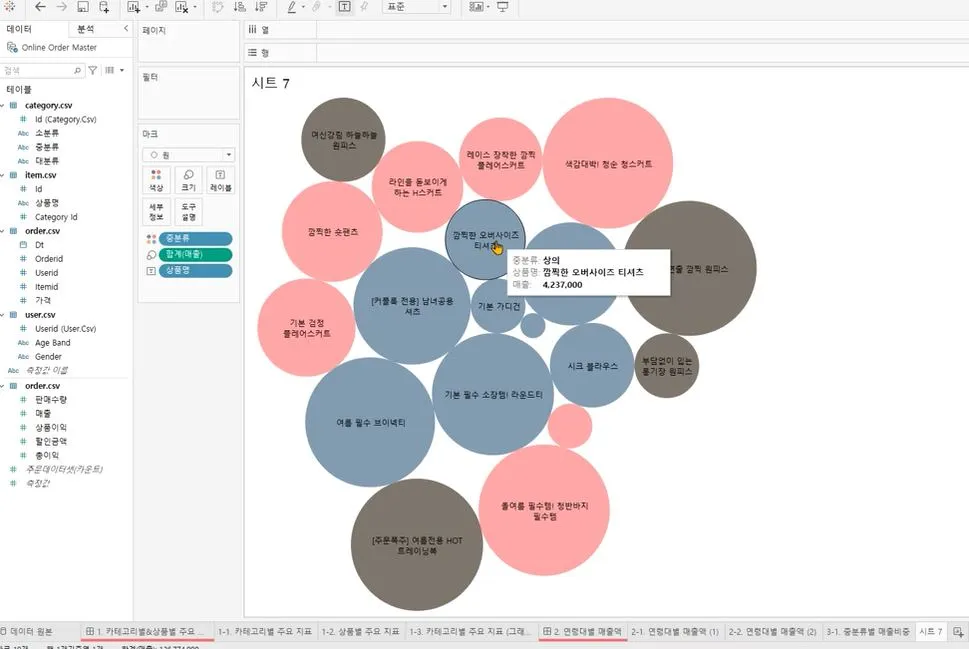Switch to the 분석 pane tab

[86, 29]
